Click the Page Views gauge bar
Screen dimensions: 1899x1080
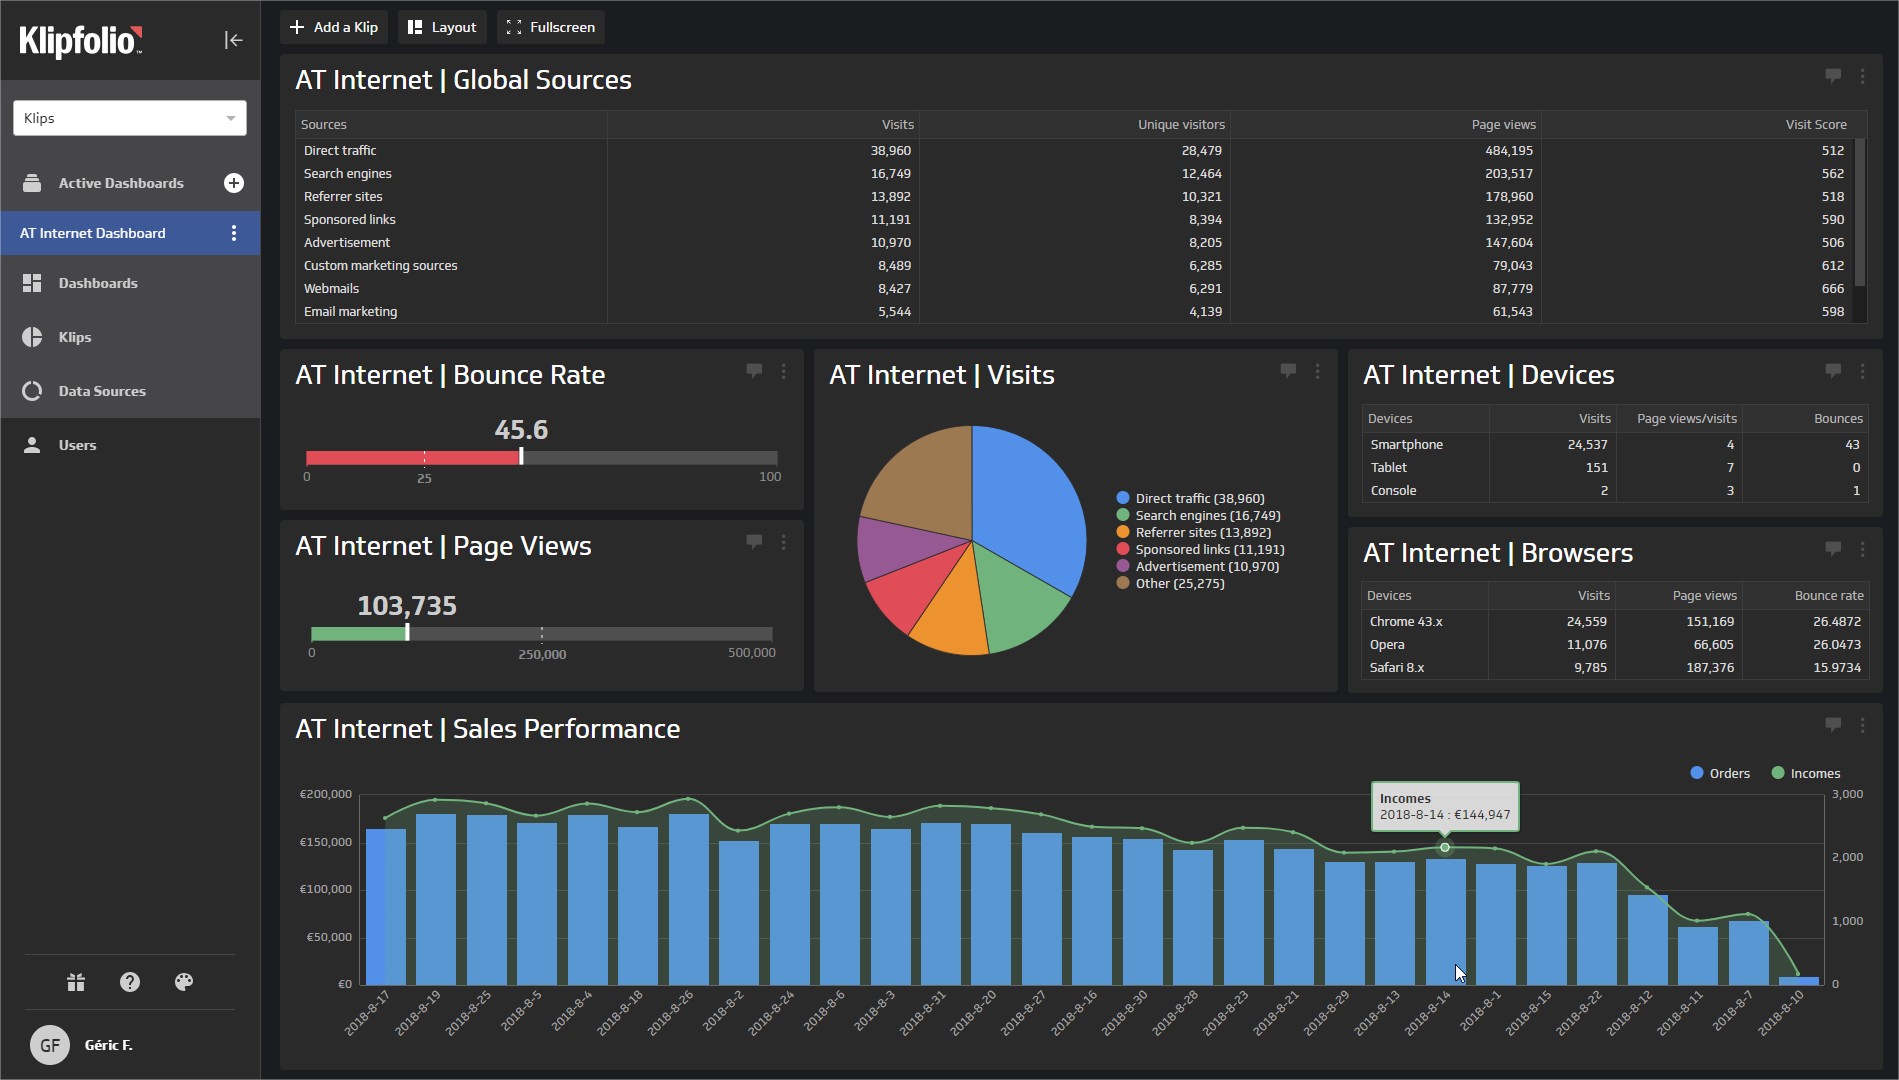tap(541, 634)
